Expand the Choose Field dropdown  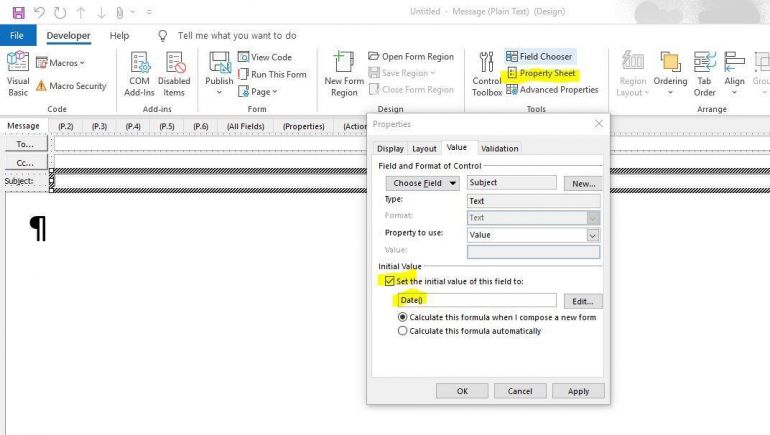tap(425, 183)
